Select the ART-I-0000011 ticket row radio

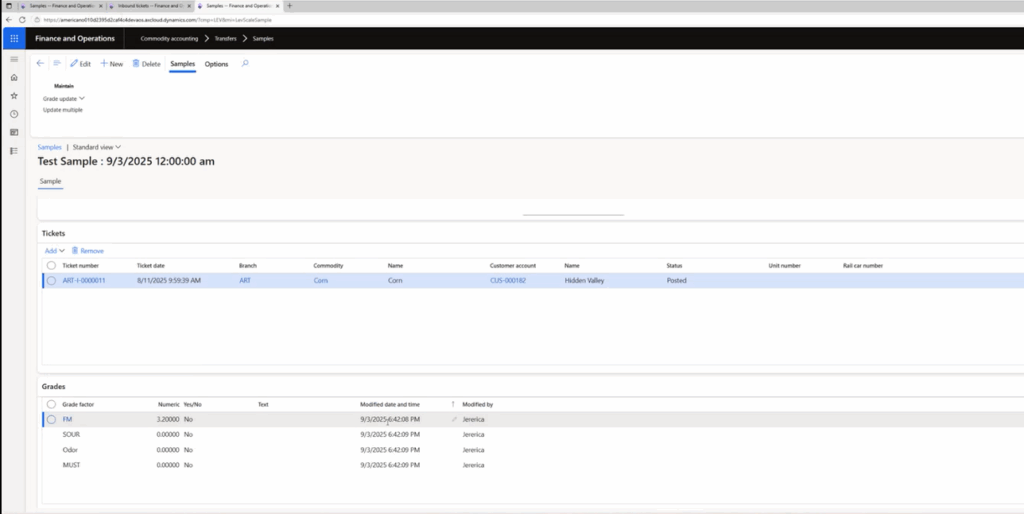point(50,281)
